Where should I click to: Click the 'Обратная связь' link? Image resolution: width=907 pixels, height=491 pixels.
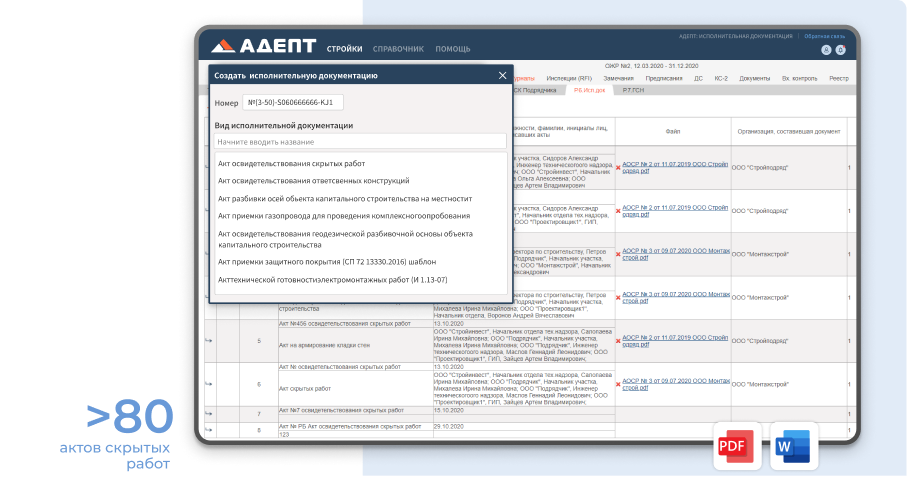(824, 36)
